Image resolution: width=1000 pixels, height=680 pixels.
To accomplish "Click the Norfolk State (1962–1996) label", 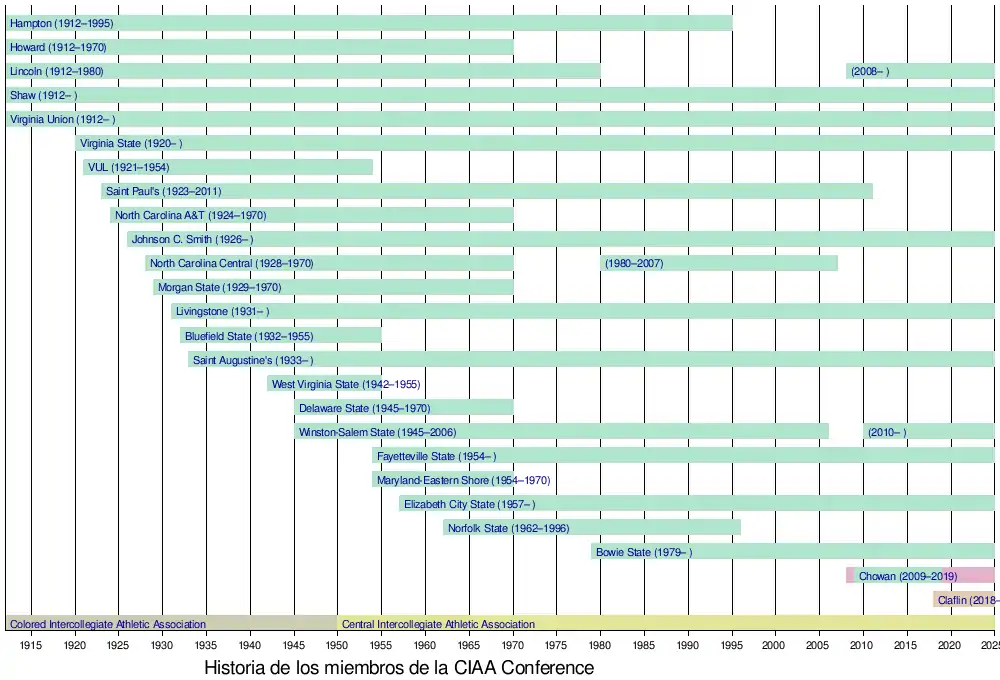I will 508,528.
